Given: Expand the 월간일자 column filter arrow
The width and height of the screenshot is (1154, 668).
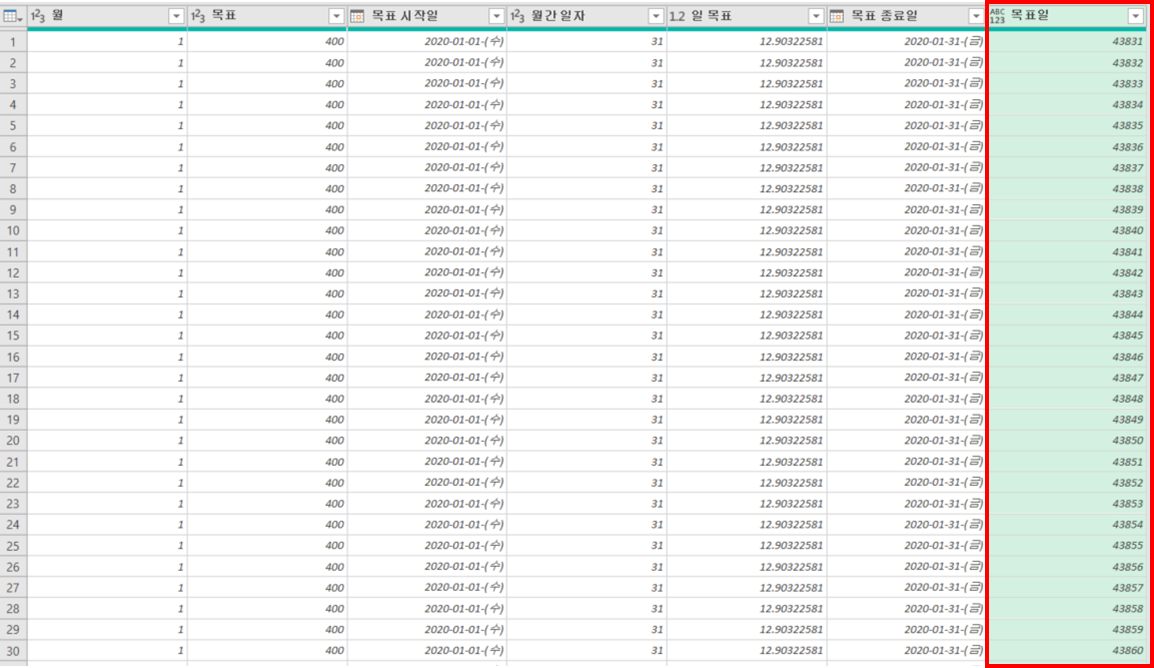Looking at the screenshot, I should click(656, 16).
